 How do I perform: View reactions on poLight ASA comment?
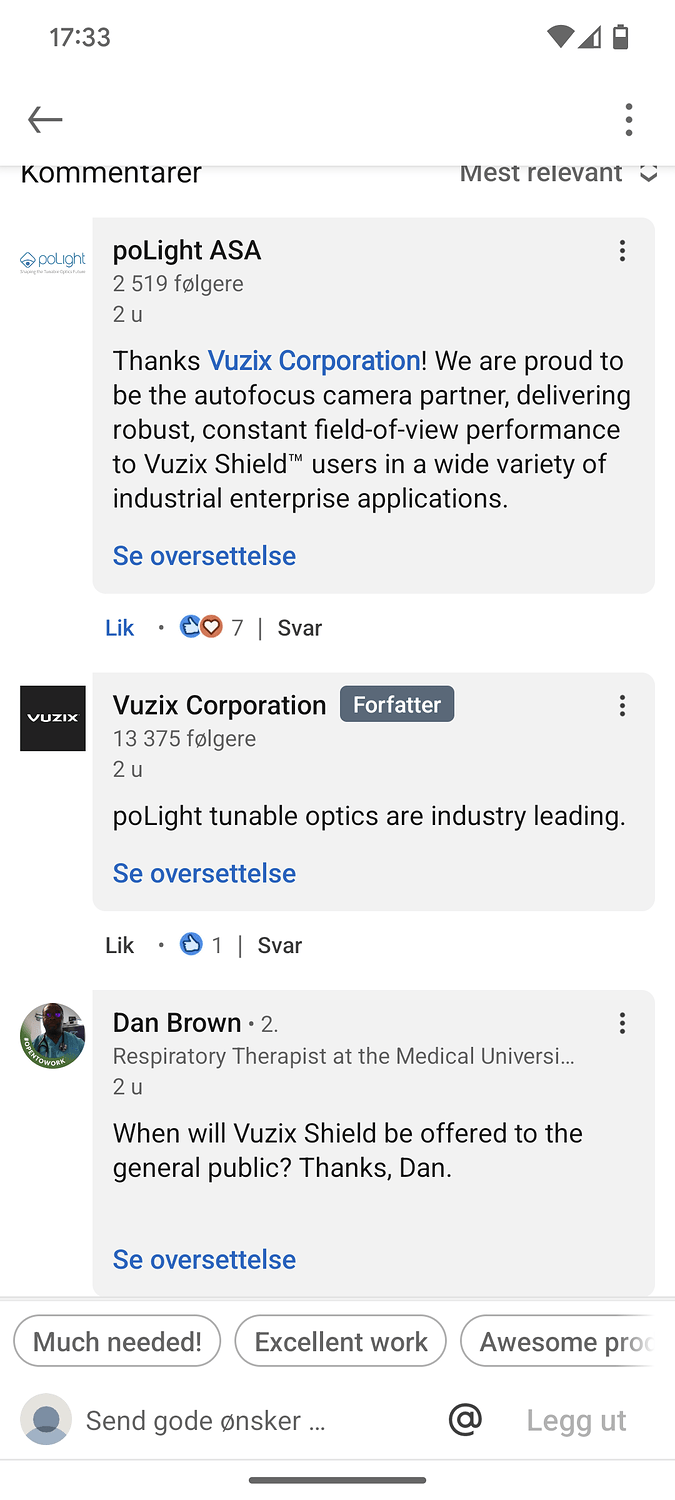(x=211, y=628)
